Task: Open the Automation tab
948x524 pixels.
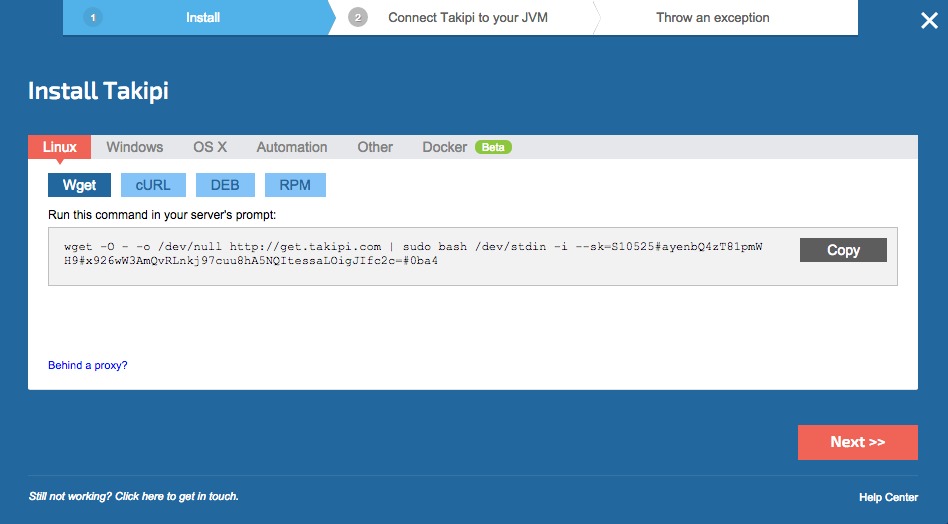Action: pos(292,147)
